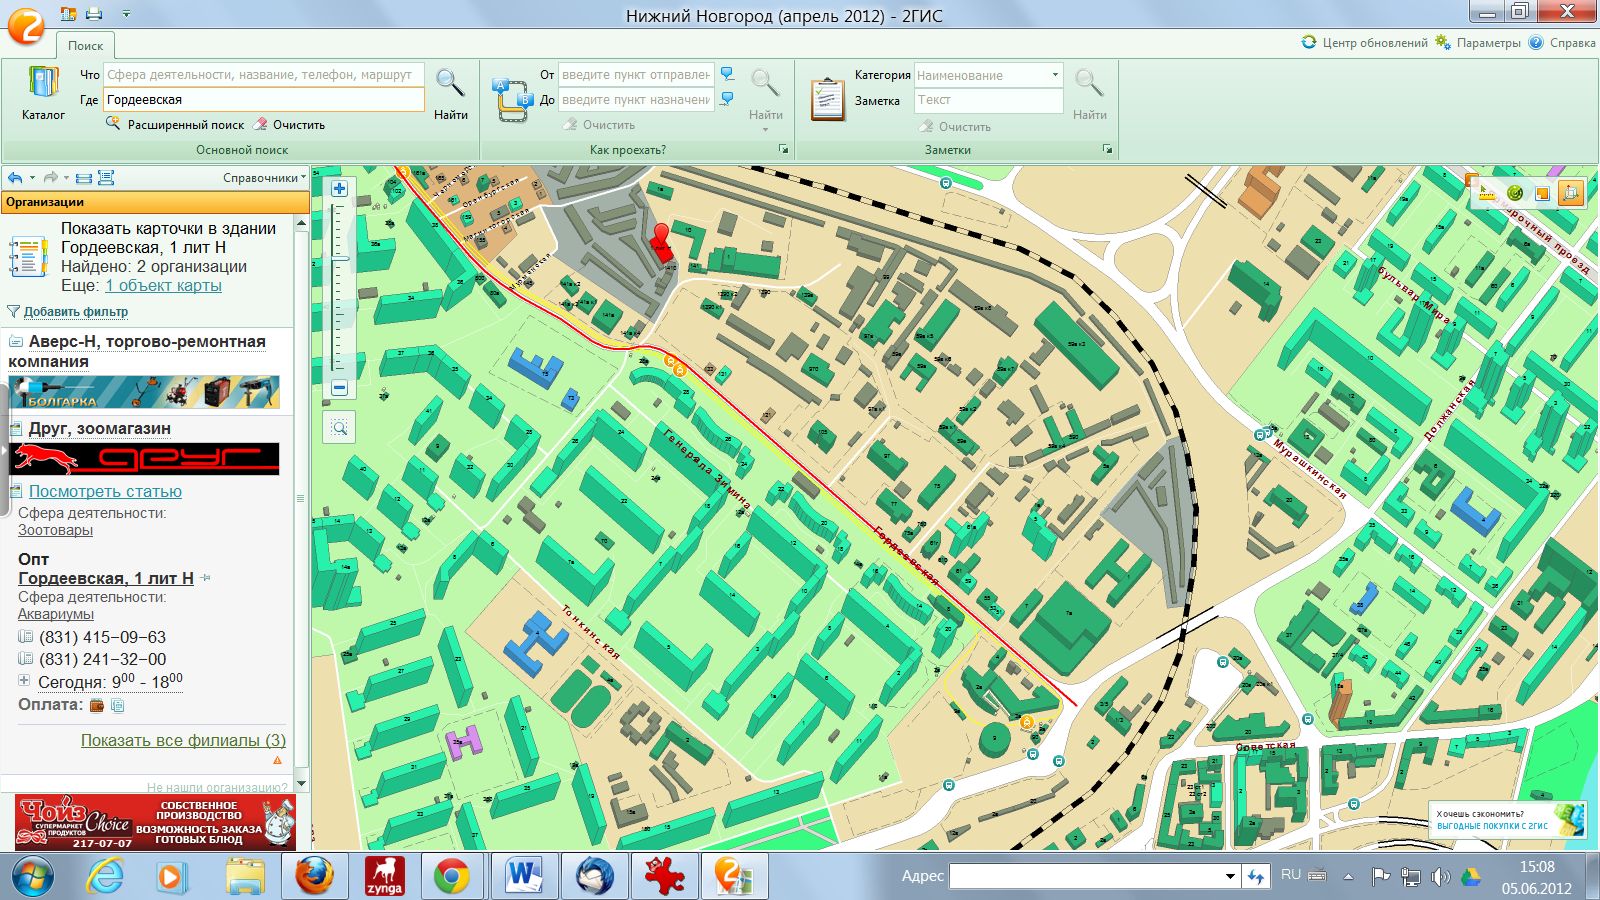Expand the Заметки group launcher
This screenshot has height=900, width=1600.
(1107, 149)
